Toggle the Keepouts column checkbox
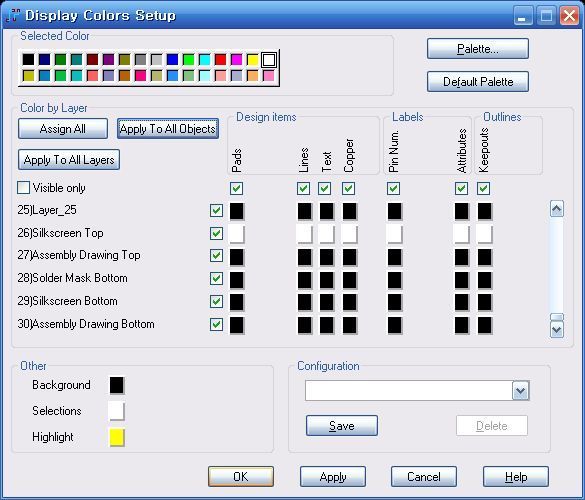 coord(484,188)
